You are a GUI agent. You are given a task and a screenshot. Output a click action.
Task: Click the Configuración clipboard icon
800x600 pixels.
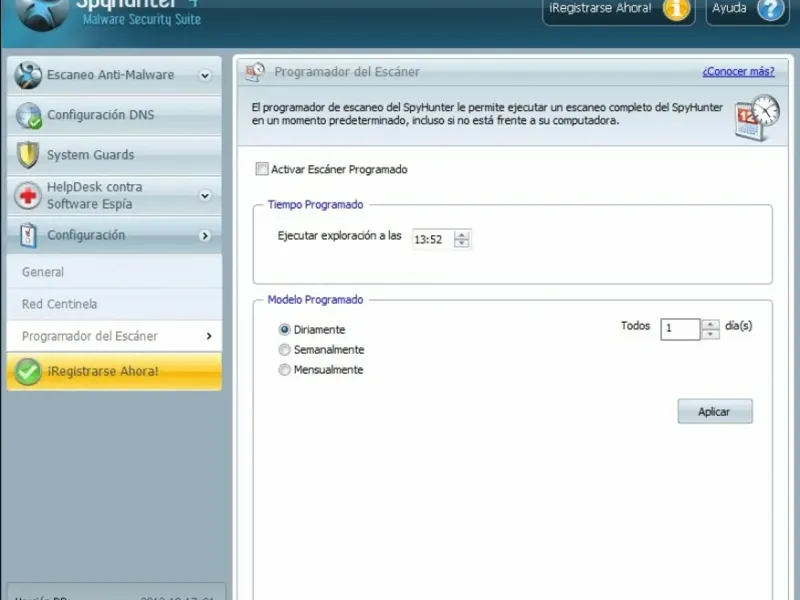[x=29, y=235]
